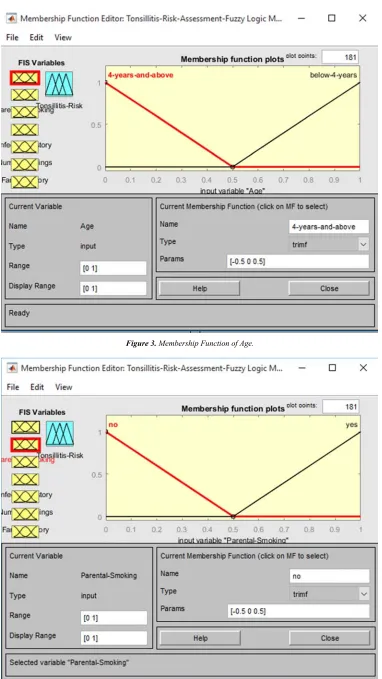
Task: Click 'Figure 3. Membership Function of Age' caption
Action: [x=189, y=343]
